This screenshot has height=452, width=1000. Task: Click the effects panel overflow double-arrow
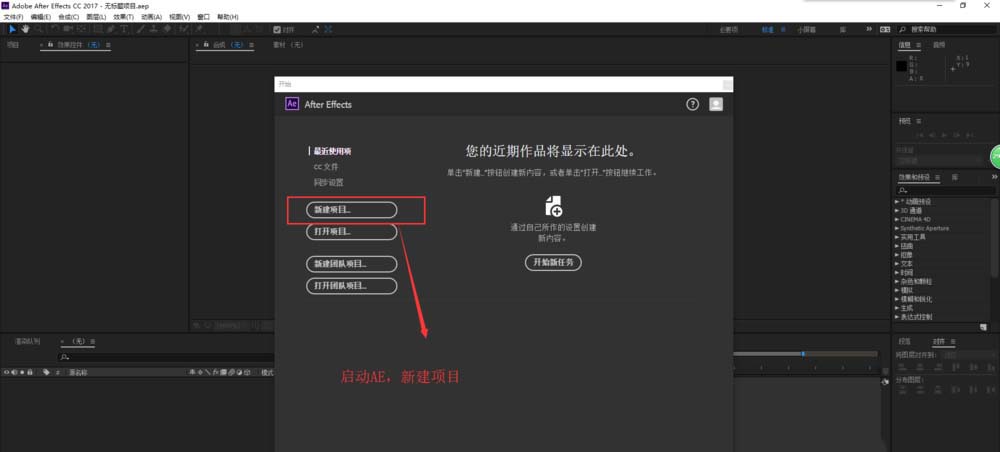pyautogui.click(x=994, y=177)
